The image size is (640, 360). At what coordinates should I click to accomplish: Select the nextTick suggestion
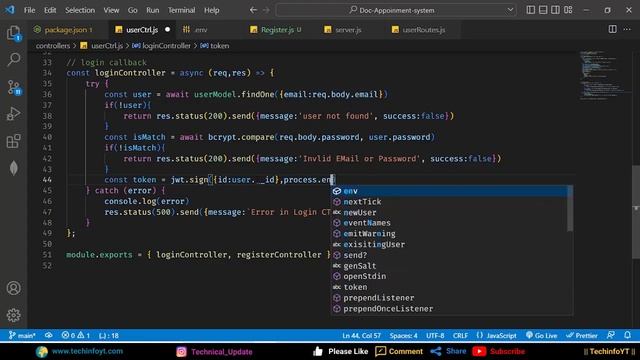[449, 202]
